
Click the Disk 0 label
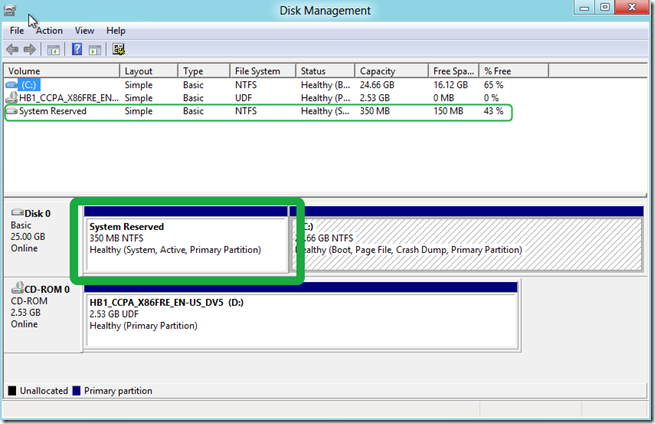pyautogui.click(x=37, y=213)
